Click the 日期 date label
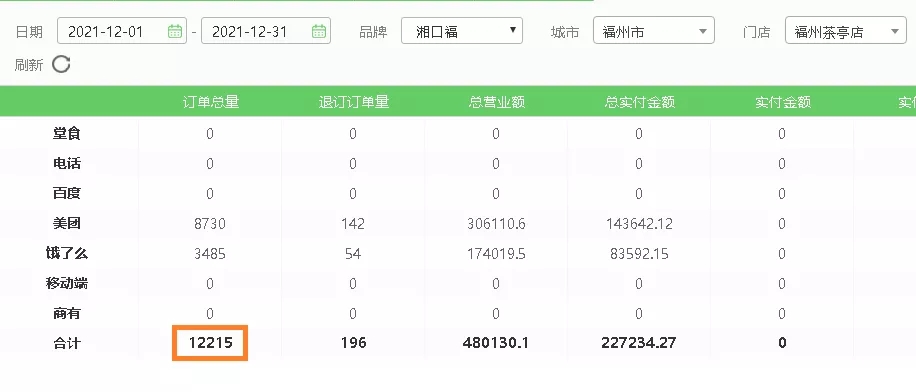Image resolution: width=916 pixels, height=392 pixels. (x=29, y=32)
